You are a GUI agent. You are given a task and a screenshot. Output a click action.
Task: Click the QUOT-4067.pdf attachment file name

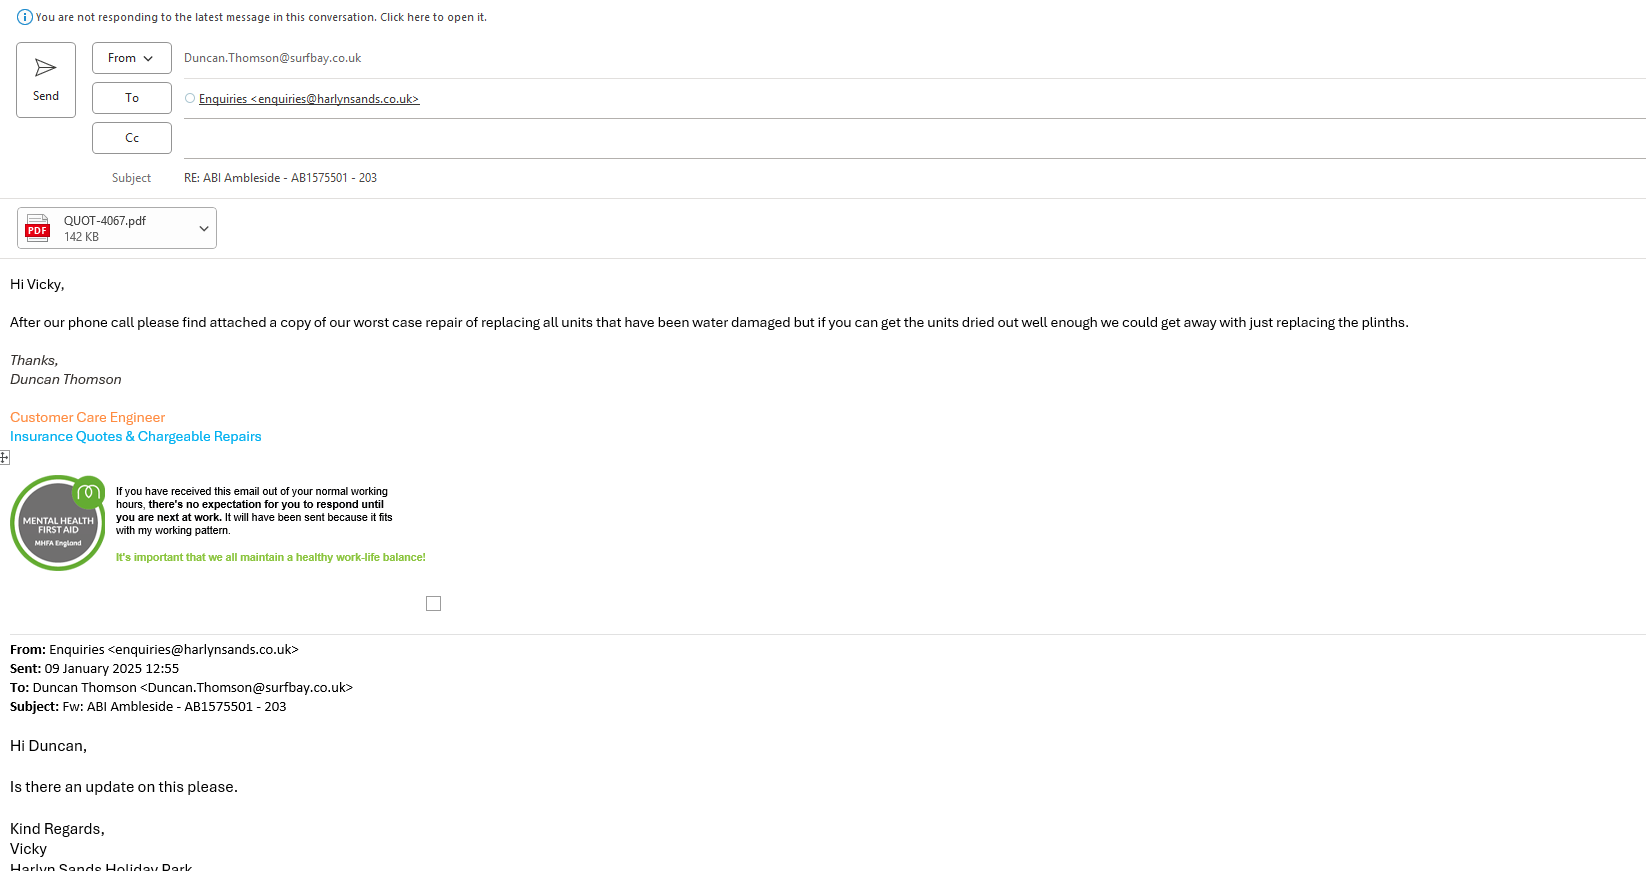click(105, 221)
